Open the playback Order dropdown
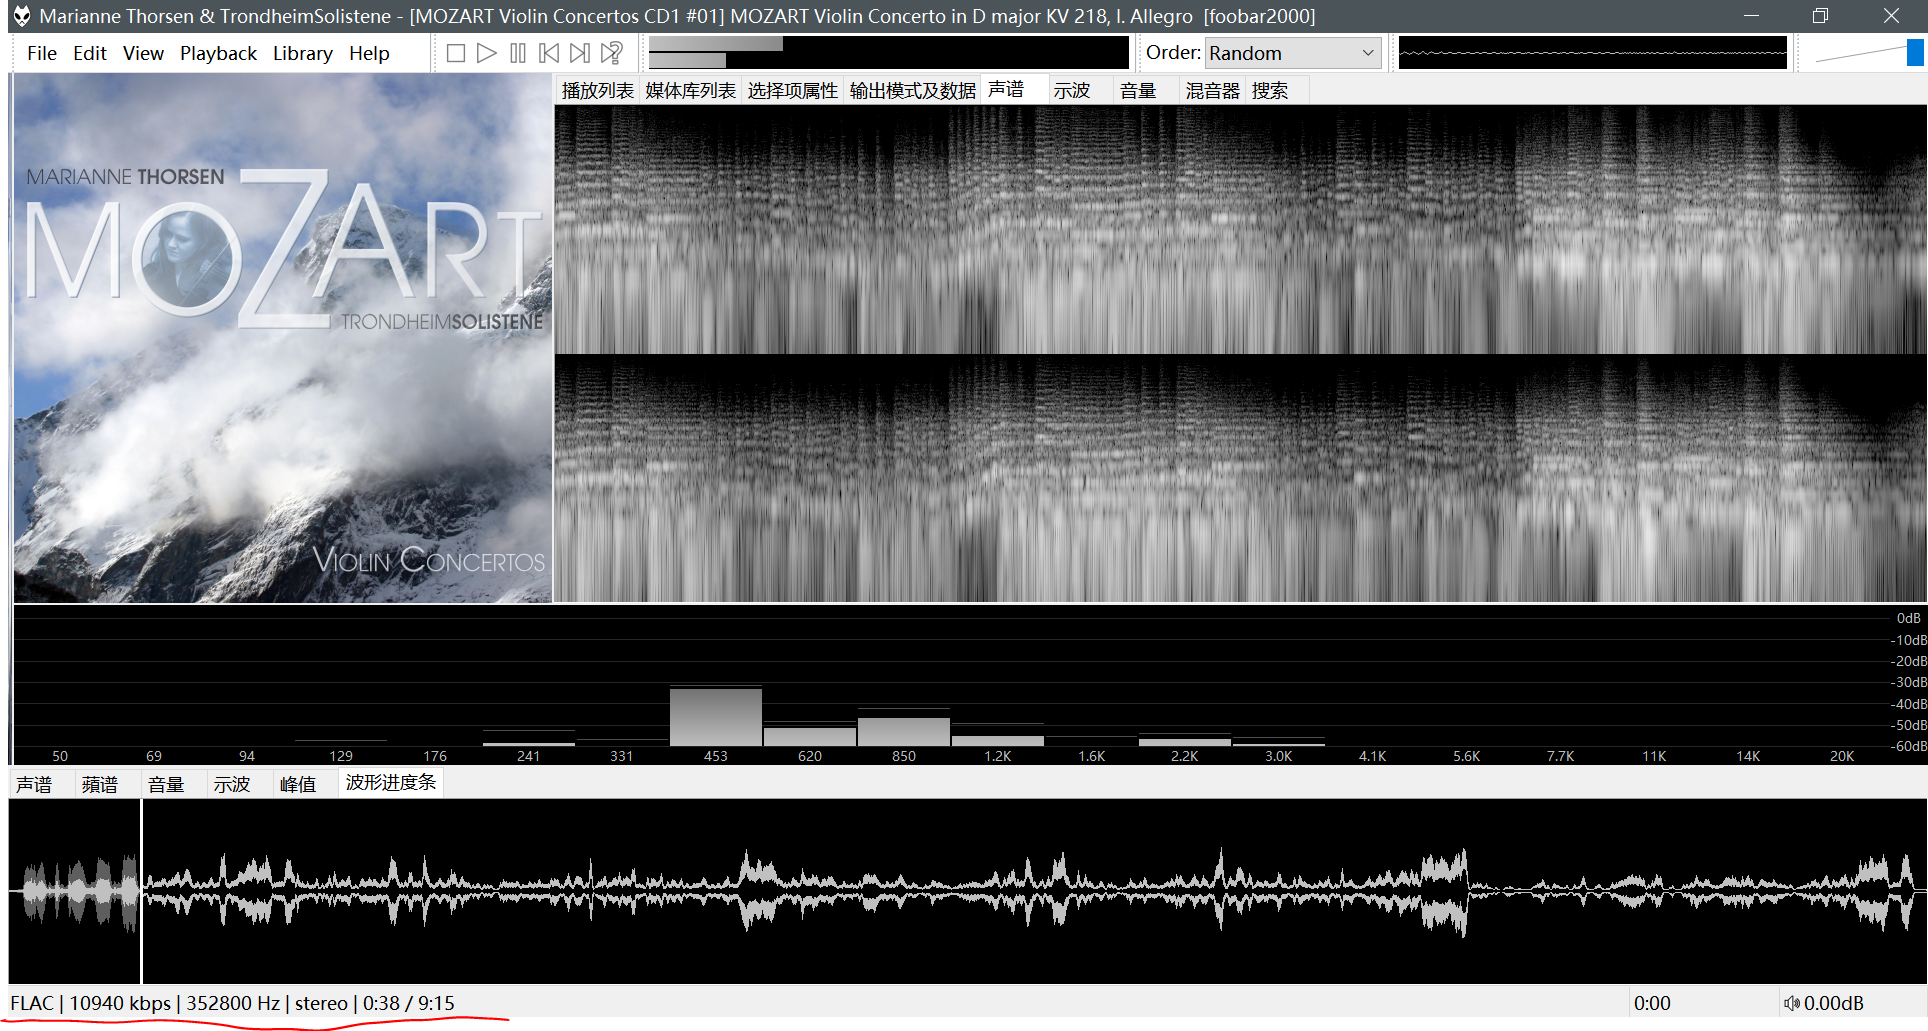The height and width of the screenshot is (1031, 1928). [1293, 53]
